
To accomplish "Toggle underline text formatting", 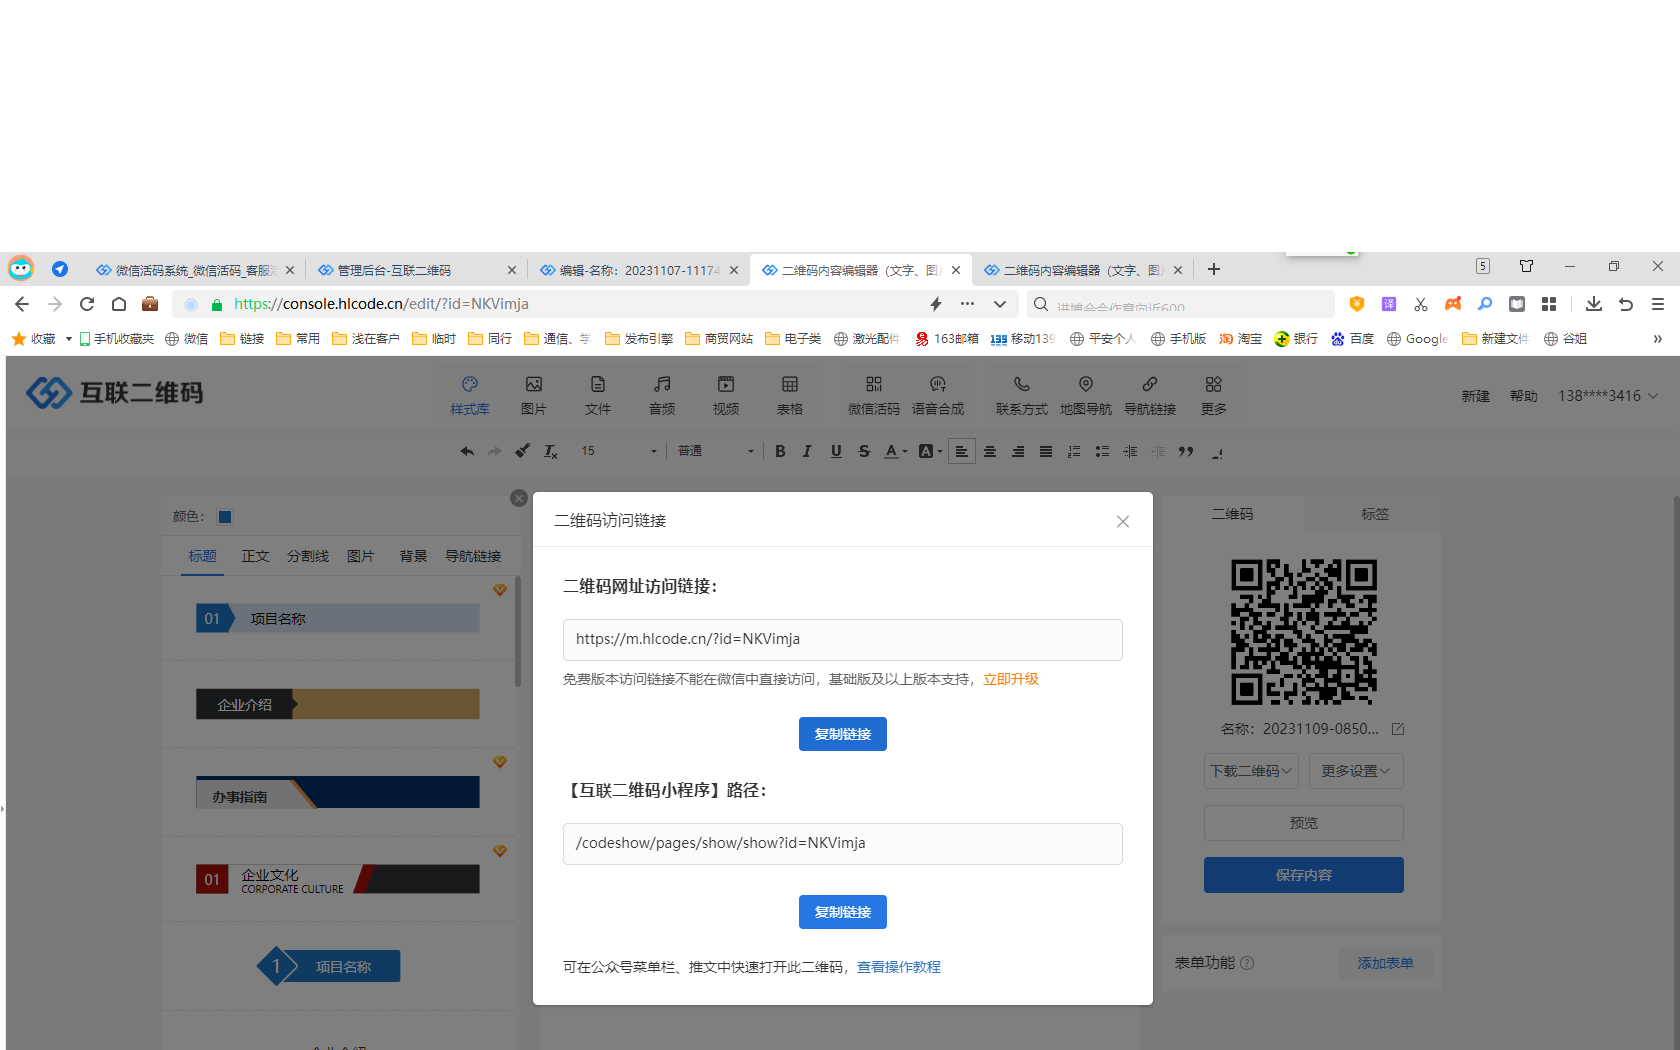I will pos(836,451).
